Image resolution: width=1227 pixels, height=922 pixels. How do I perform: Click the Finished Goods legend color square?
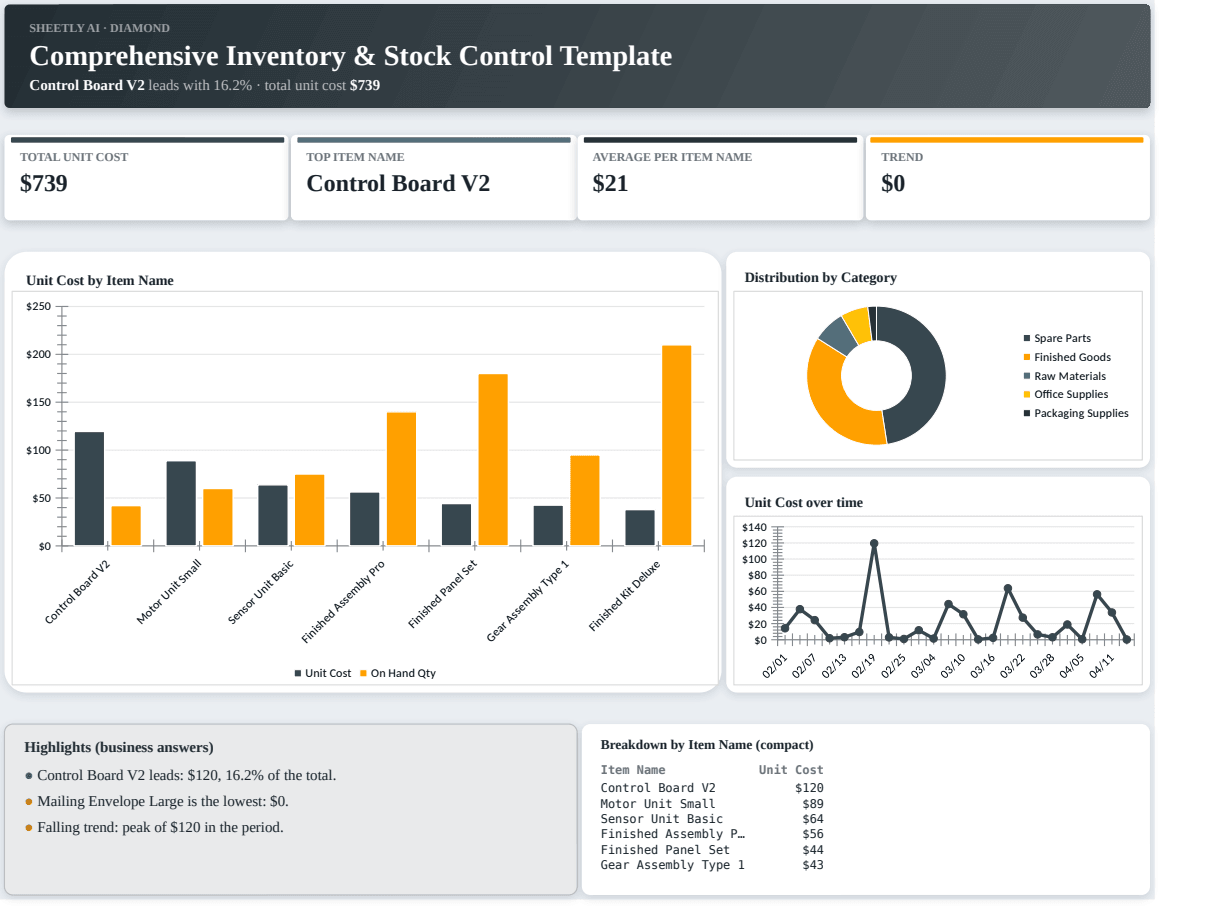pyautogui.click(x=1027, y=358)
